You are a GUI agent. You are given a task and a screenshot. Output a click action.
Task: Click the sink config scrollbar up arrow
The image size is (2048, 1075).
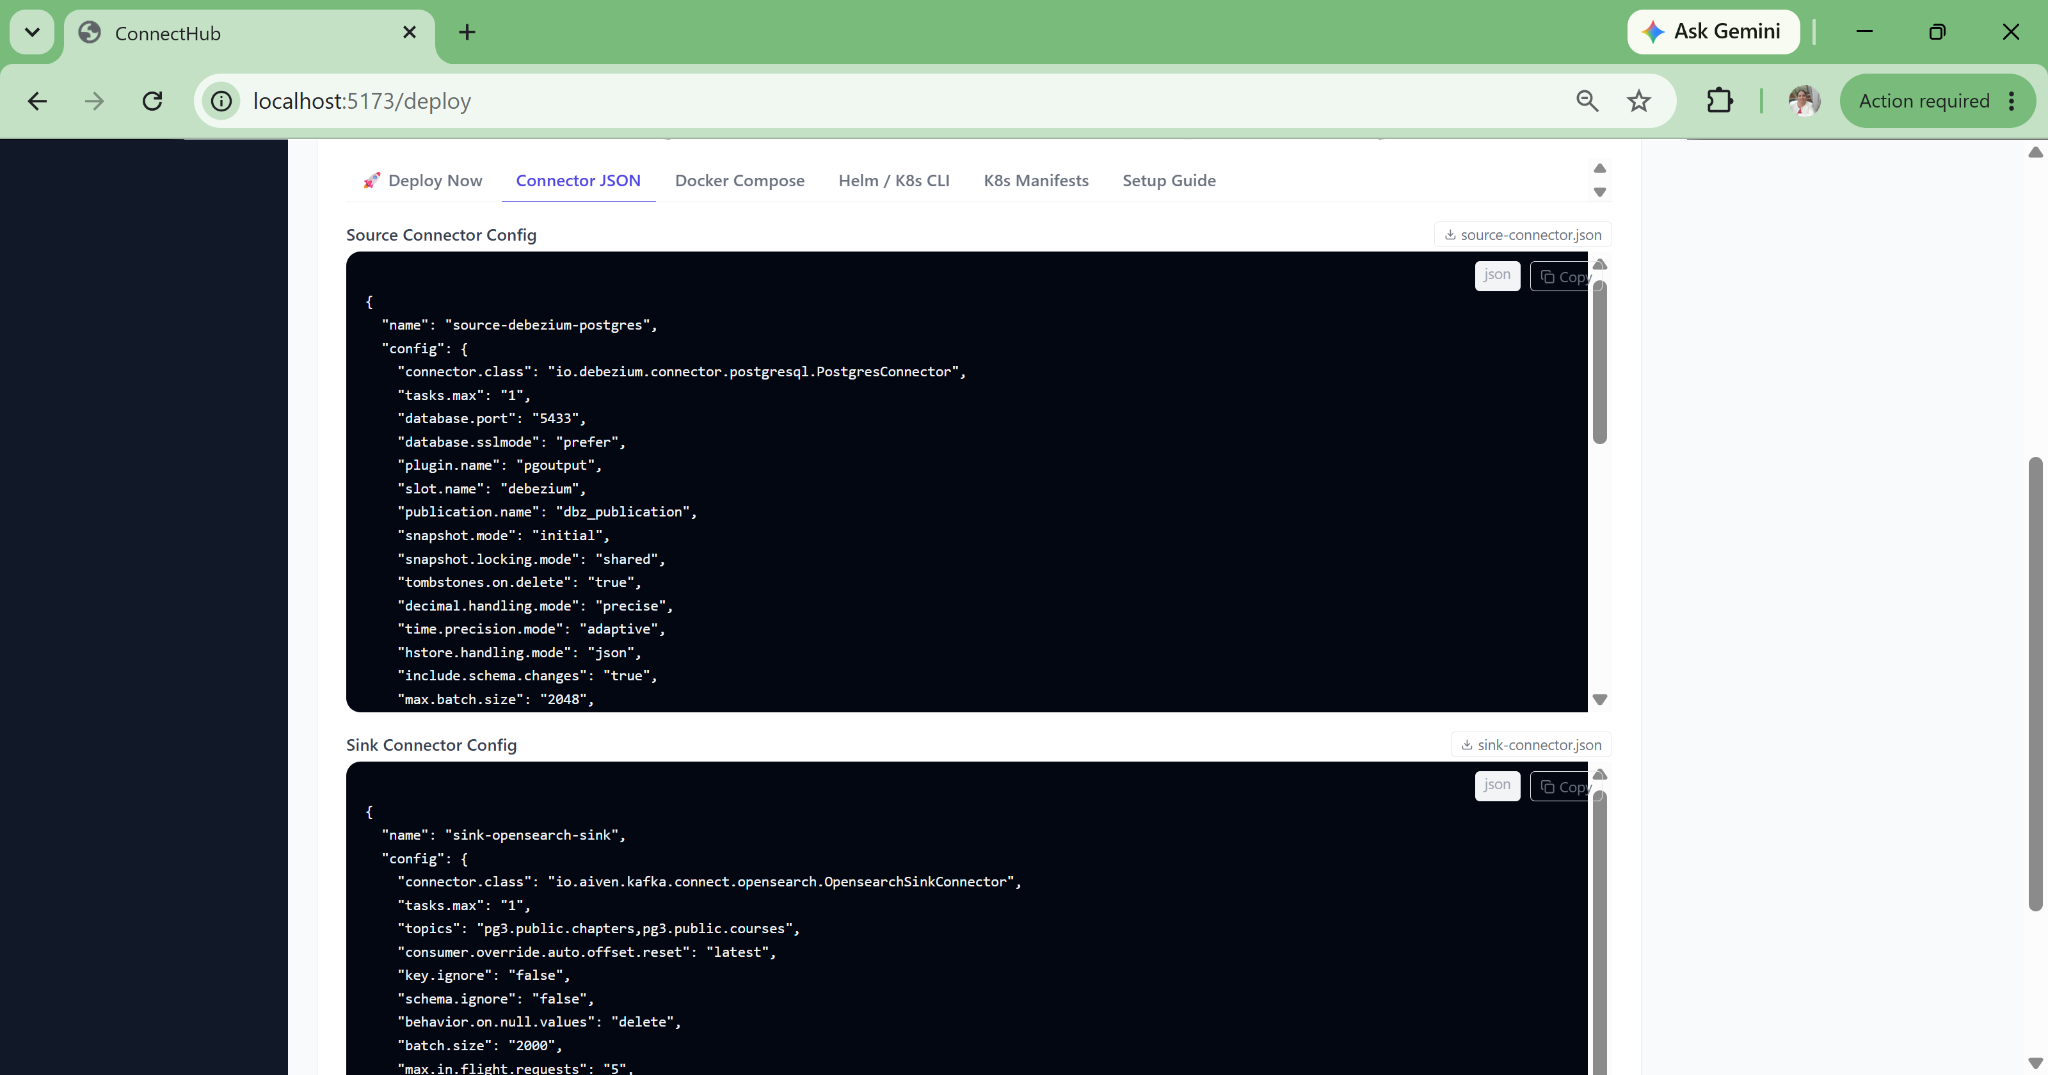coord(1600,774)
